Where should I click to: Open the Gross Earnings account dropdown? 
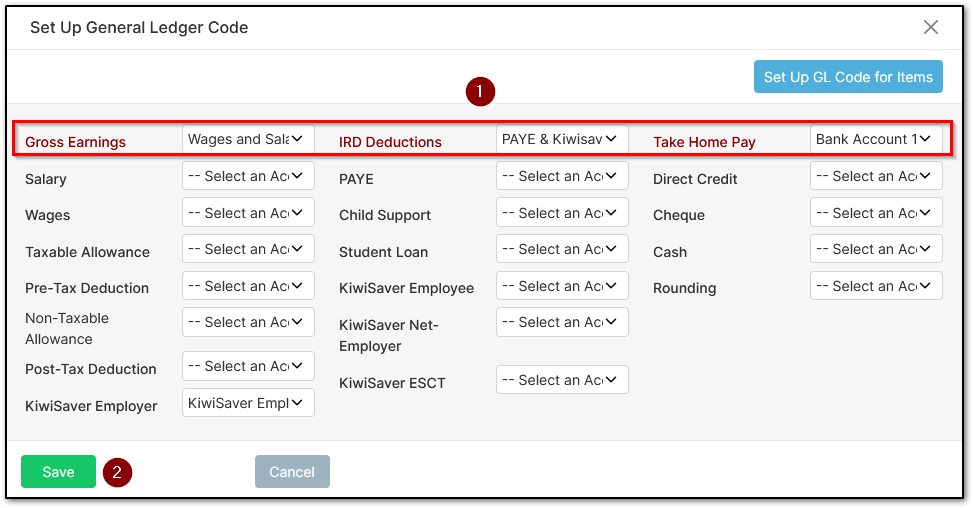click(x=248, y=139)
